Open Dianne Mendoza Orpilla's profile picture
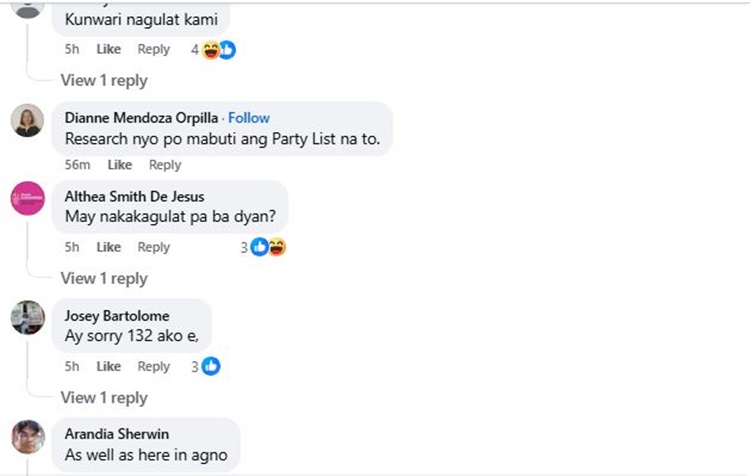Screen dimensions: 750x476 coord(28,121)
